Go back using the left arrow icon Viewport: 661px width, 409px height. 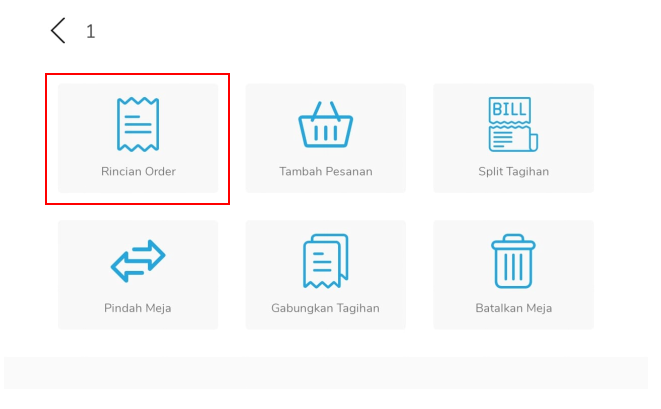[58, 31]
